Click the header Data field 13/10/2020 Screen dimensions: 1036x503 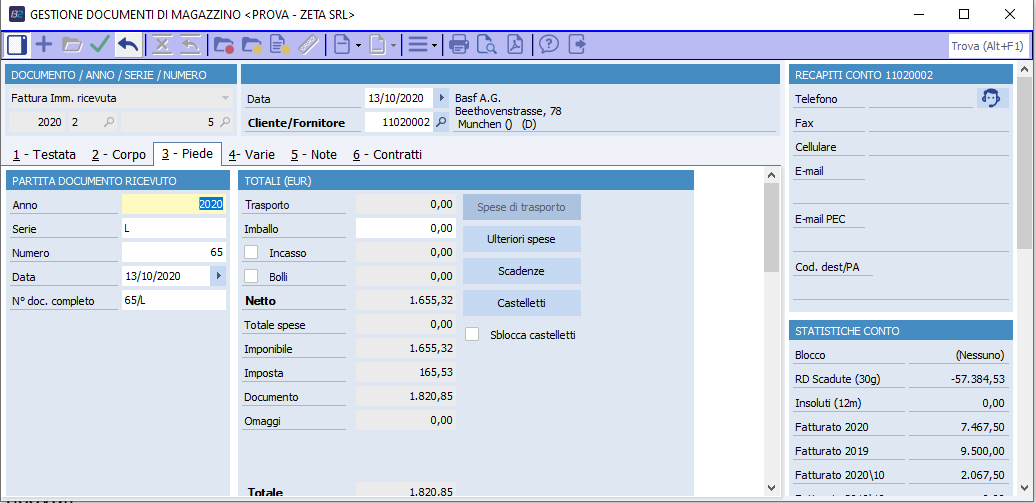(399, 98)
